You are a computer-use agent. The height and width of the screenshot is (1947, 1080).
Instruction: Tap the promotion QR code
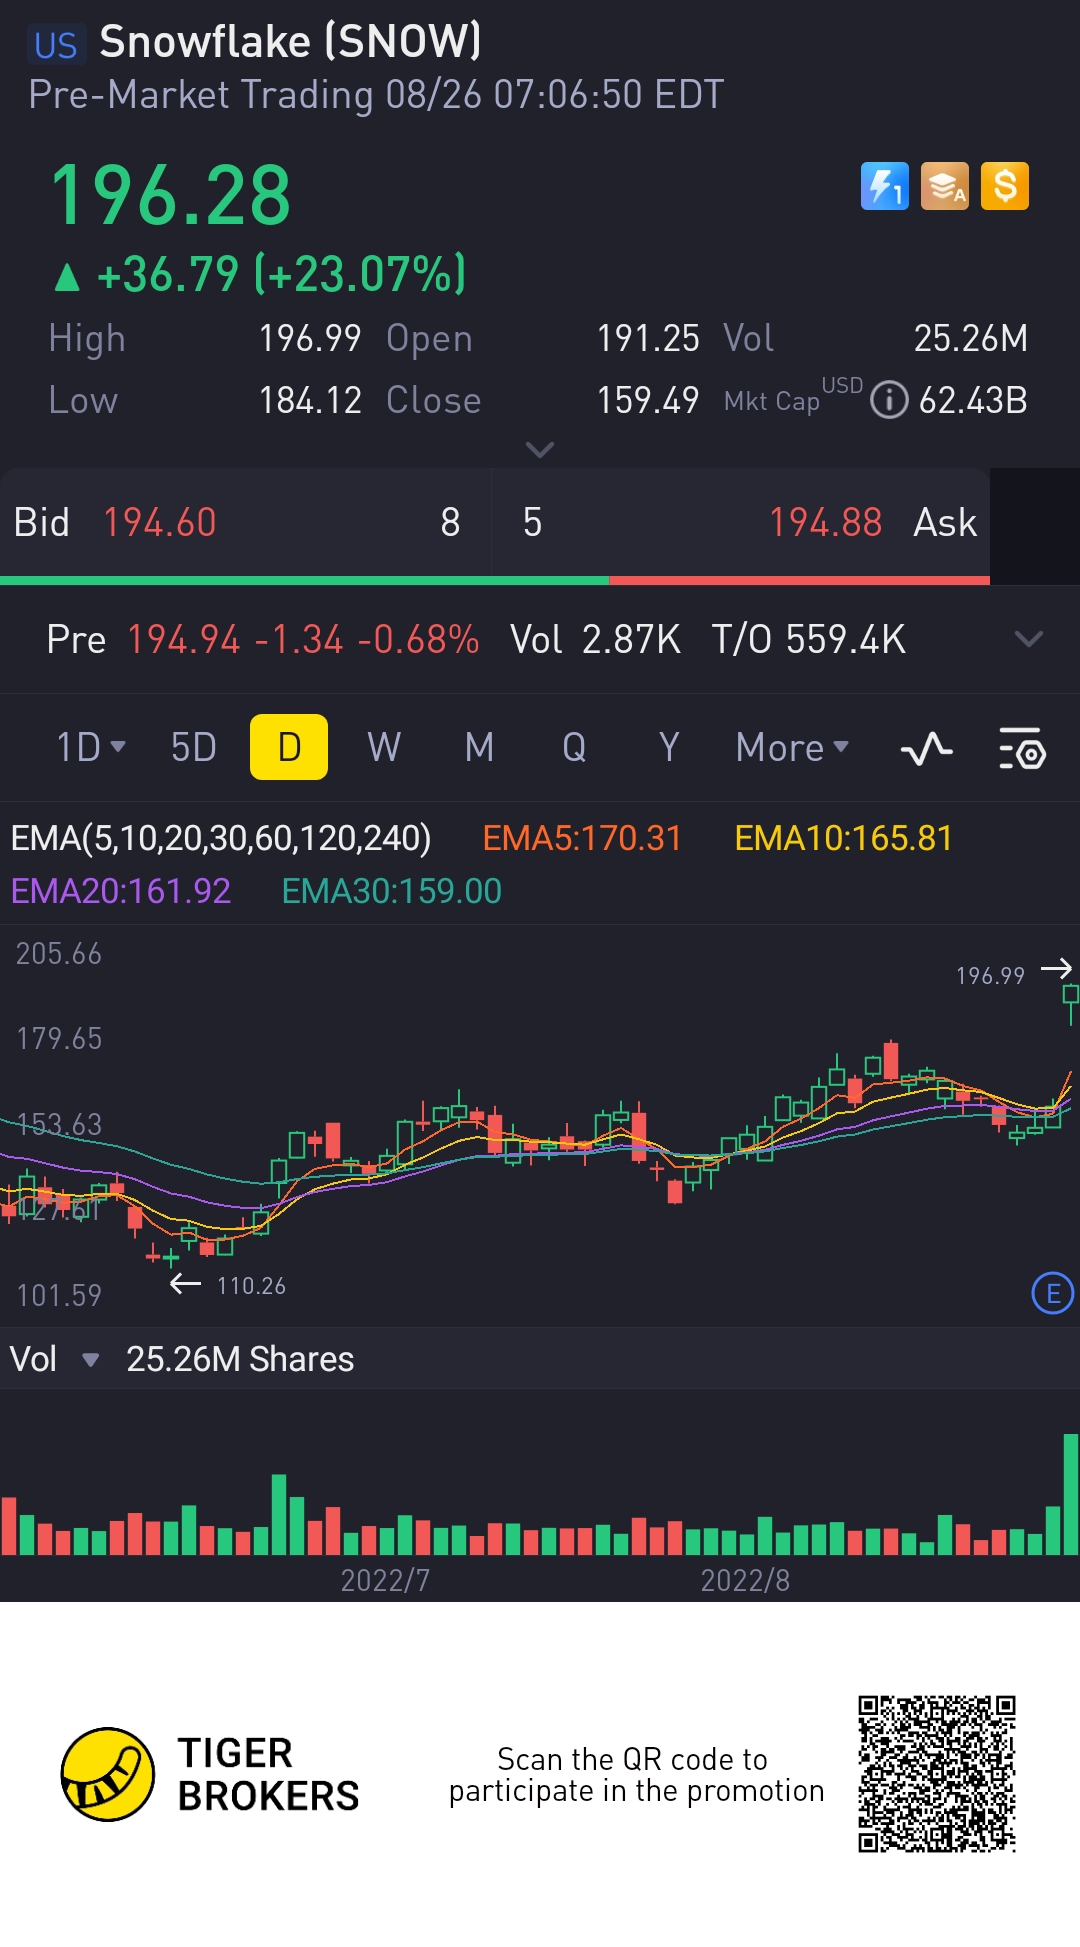[x=937, y=1774]
